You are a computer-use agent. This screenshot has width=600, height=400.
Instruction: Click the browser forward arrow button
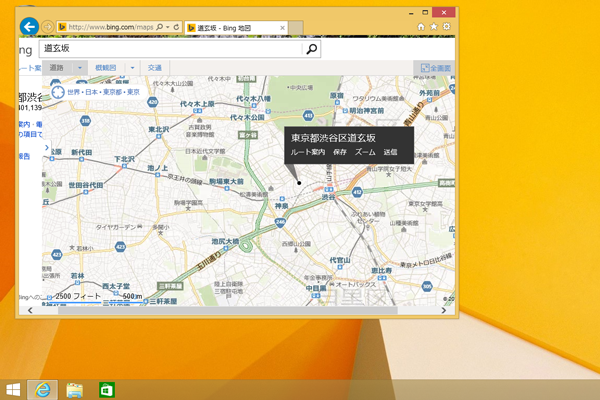(47, 27)
